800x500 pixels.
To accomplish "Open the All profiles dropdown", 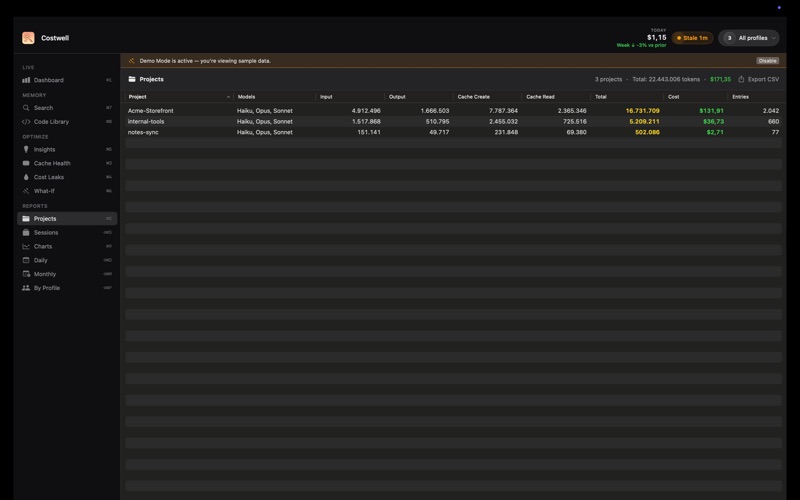I will coord(749,38).
